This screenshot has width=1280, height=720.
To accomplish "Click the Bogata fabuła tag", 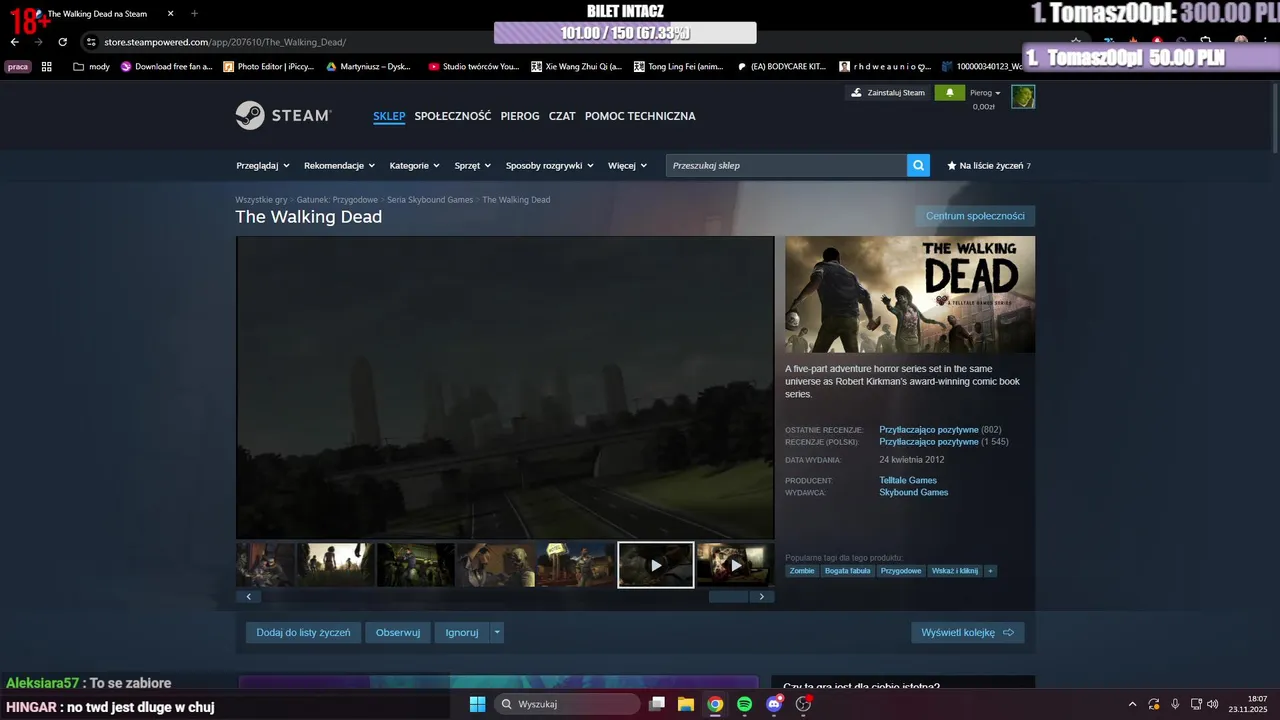I will pyautogui.click(x=848, y=571).
